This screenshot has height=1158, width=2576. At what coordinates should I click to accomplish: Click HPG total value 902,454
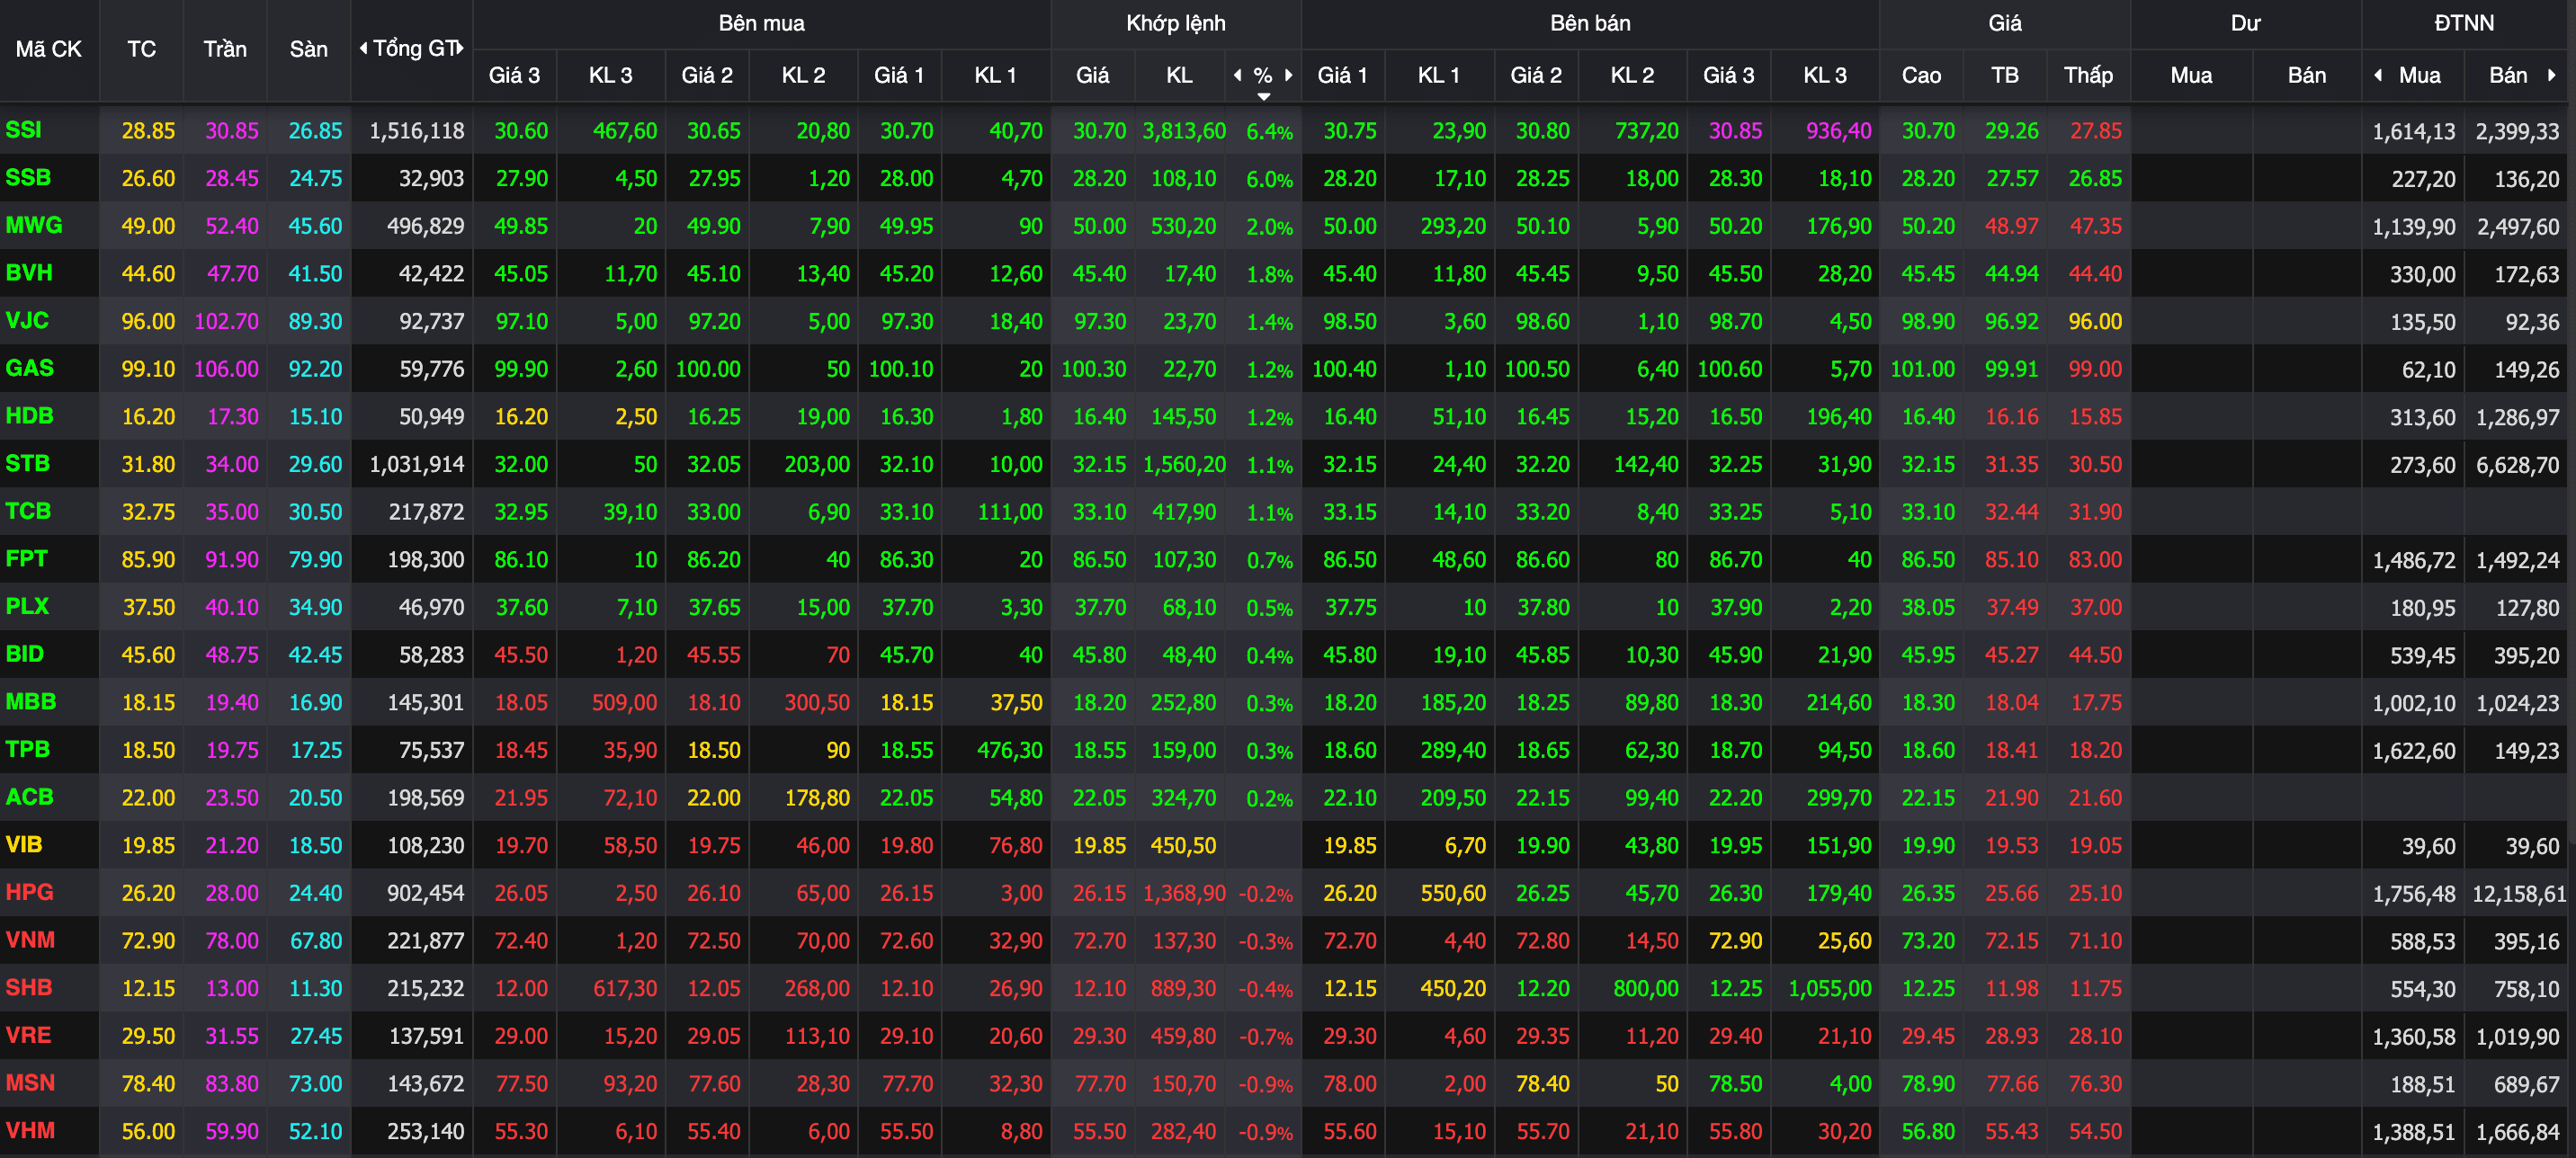pyautogui.click(x=426, y=893)
